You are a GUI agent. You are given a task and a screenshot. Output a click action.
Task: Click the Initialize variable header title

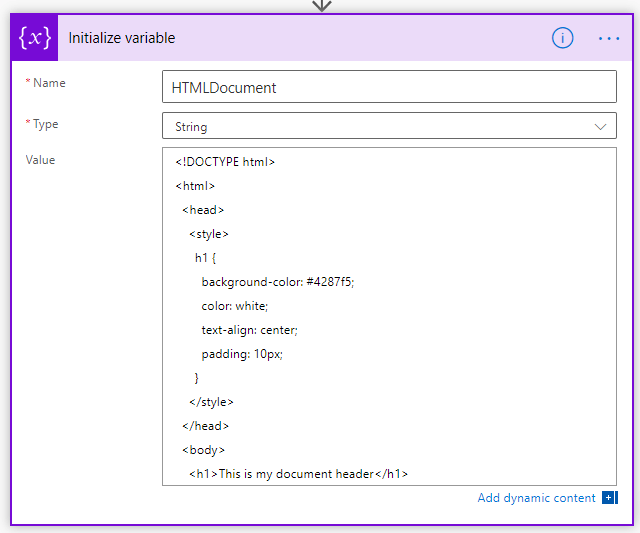122,38
